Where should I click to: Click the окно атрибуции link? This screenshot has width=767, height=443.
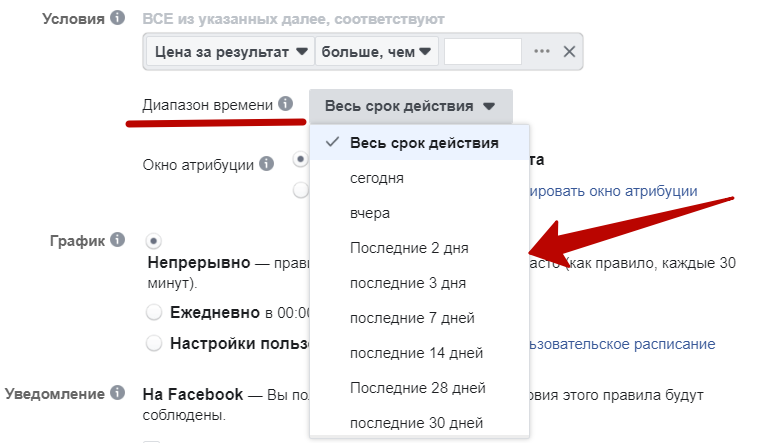[613, 191]
